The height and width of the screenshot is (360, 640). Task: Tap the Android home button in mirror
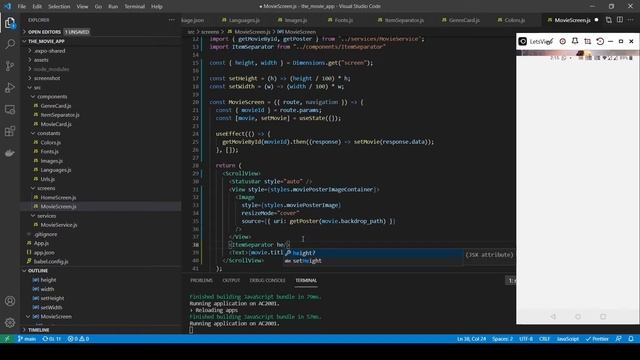(x=578, y=316)
